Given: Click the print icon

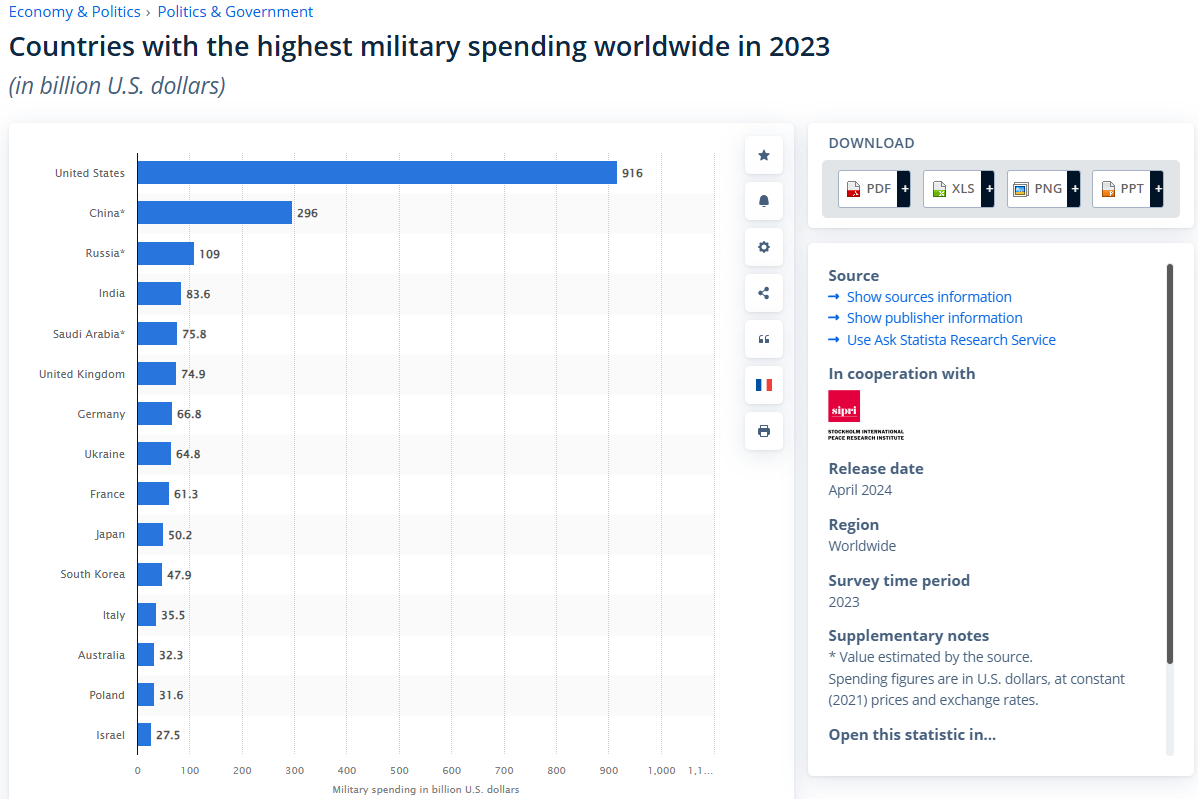Looking at the screenshot, I should coord(764,431).
